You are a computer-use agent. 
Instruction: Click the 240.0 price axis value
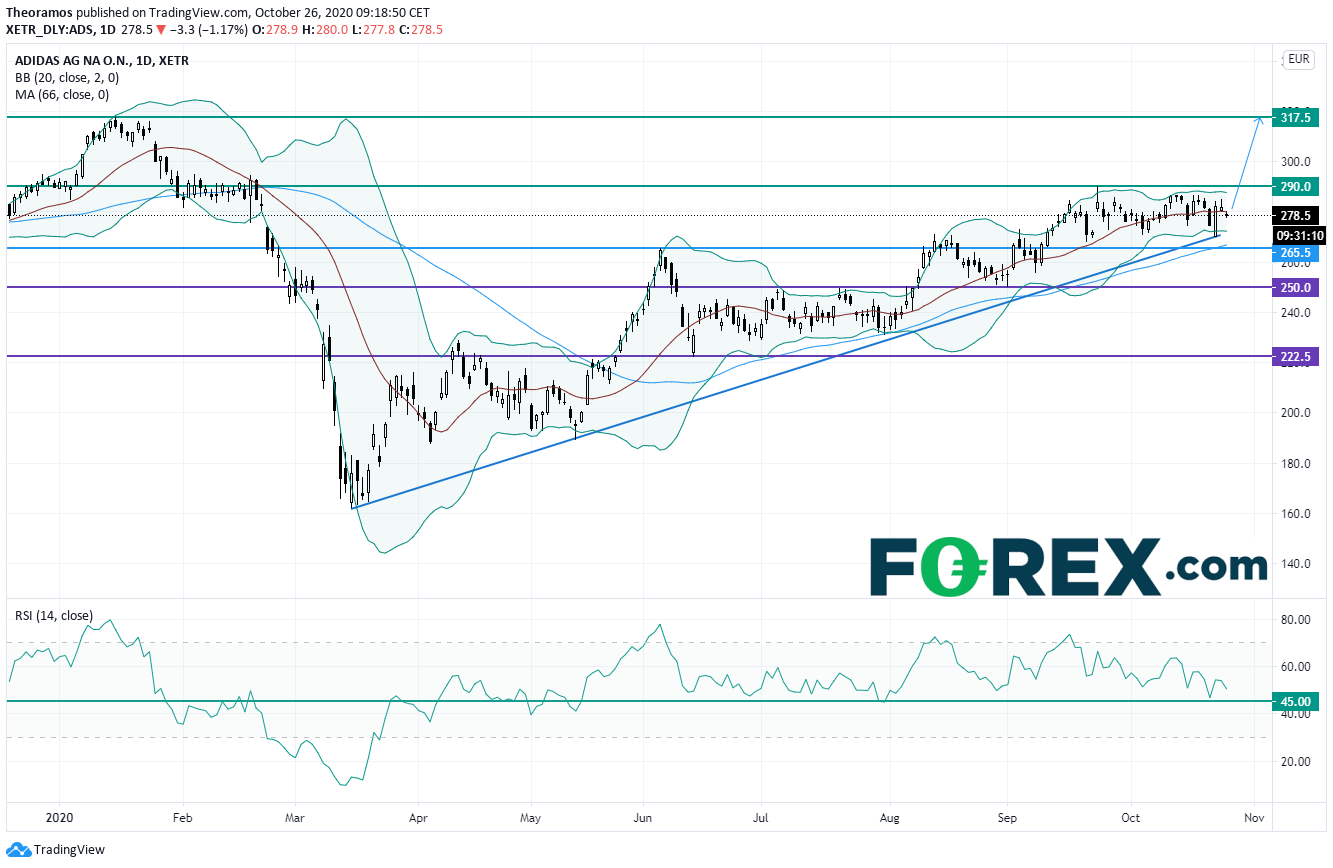pos(1295,313)
